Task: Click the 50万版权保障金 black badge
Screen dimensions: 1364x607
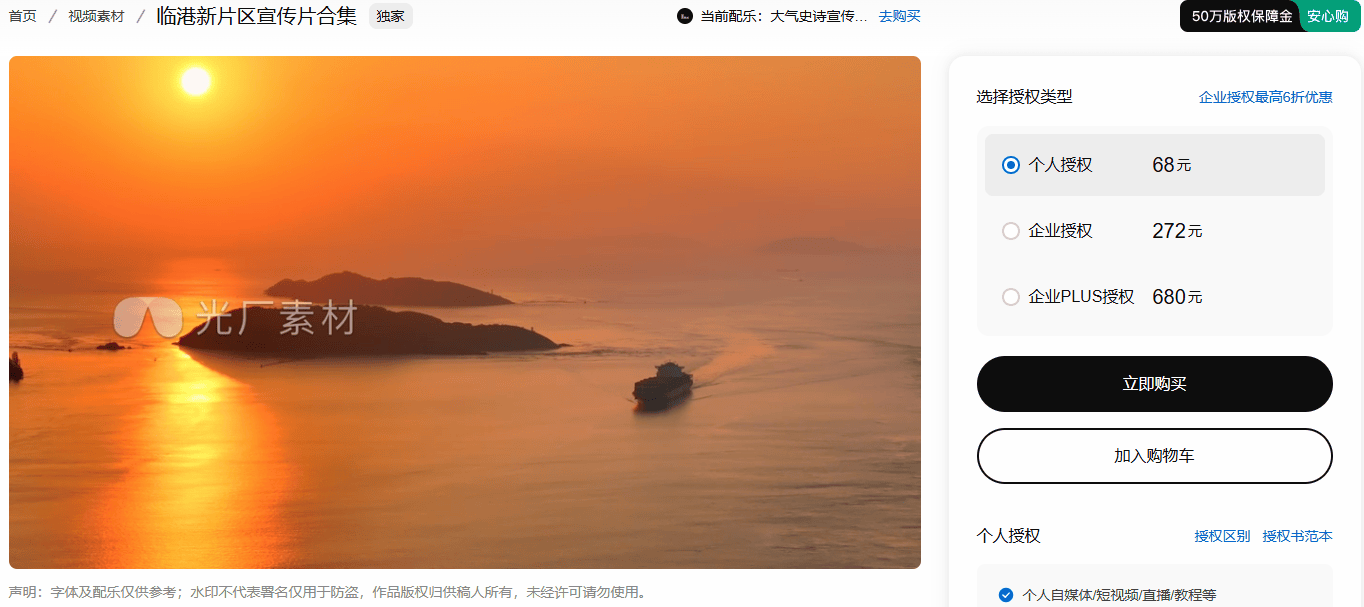Action: [1241, 16]
